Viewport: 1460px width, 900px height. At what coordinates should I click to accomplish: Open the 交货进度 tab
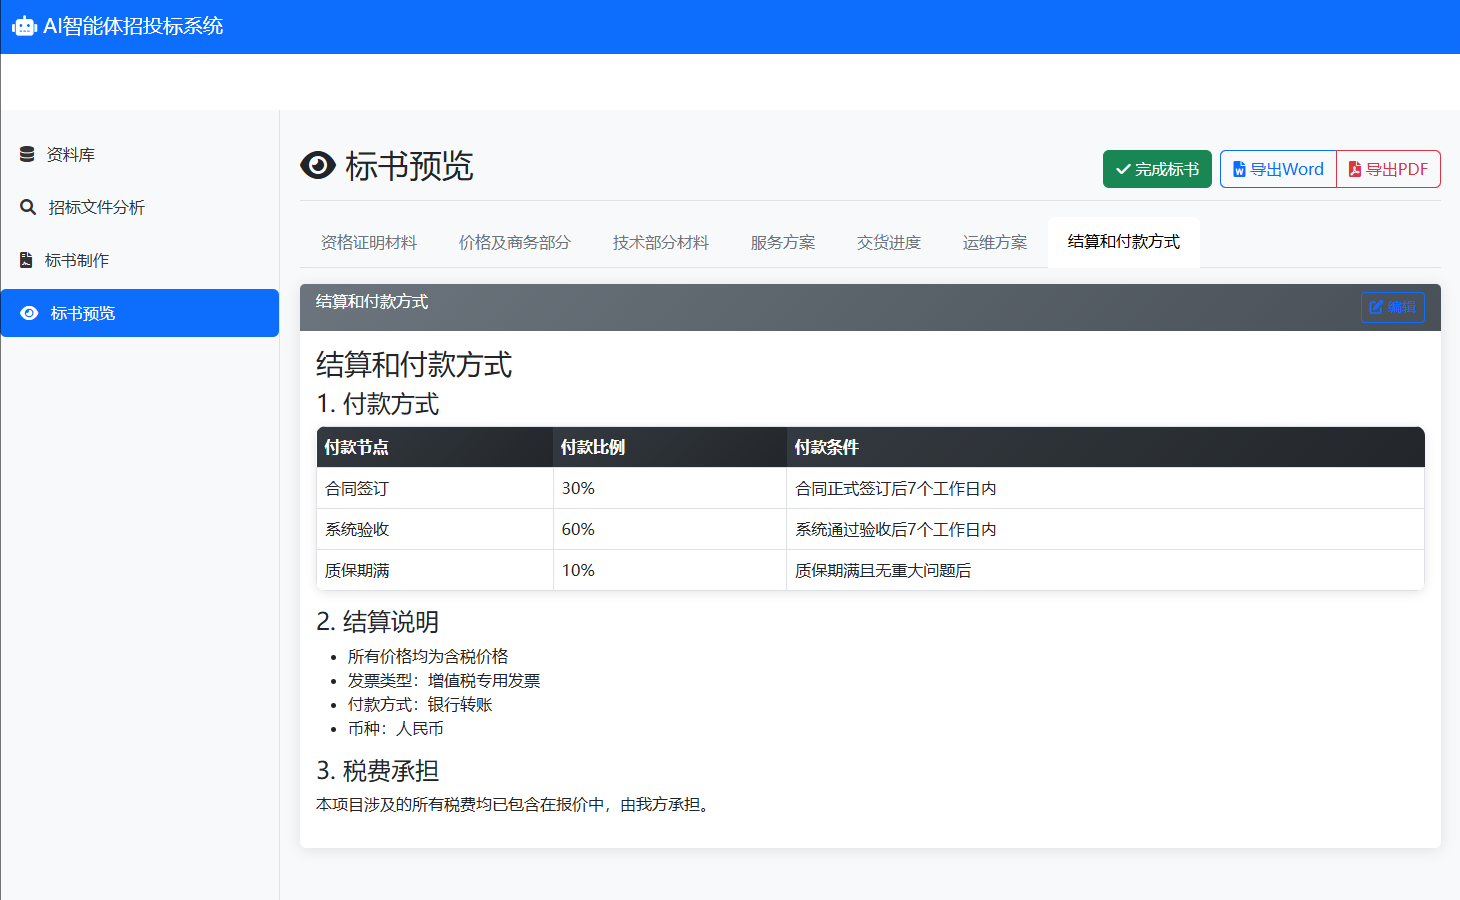(888, 242)
